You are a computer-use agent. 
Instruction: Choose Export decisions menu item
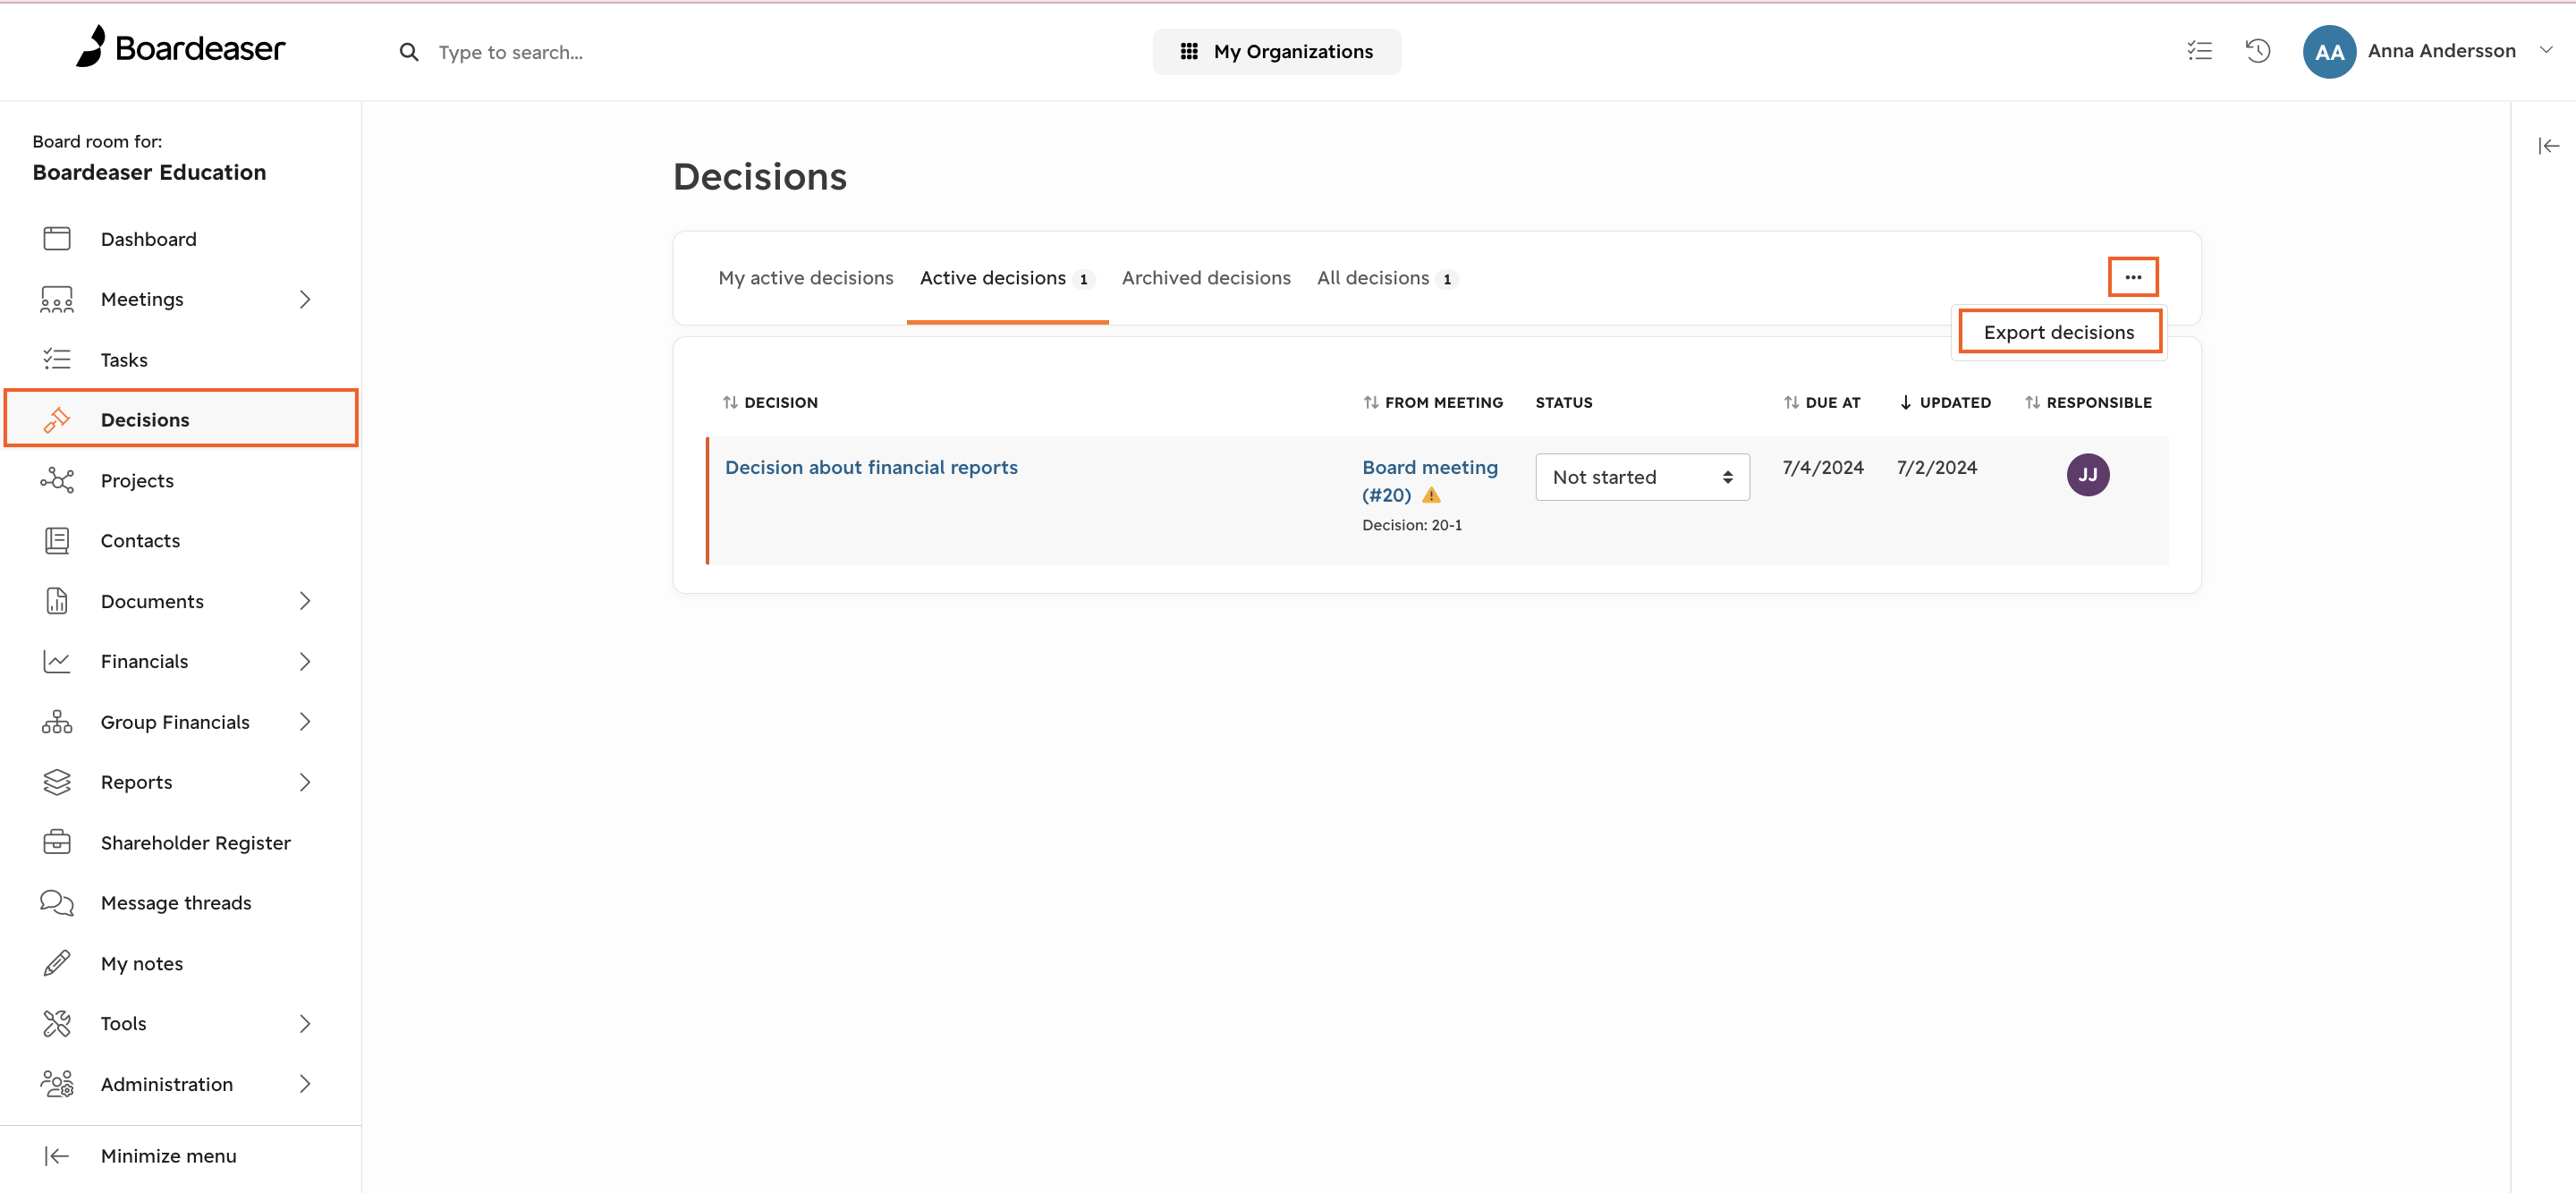[x=2059, y=332]
